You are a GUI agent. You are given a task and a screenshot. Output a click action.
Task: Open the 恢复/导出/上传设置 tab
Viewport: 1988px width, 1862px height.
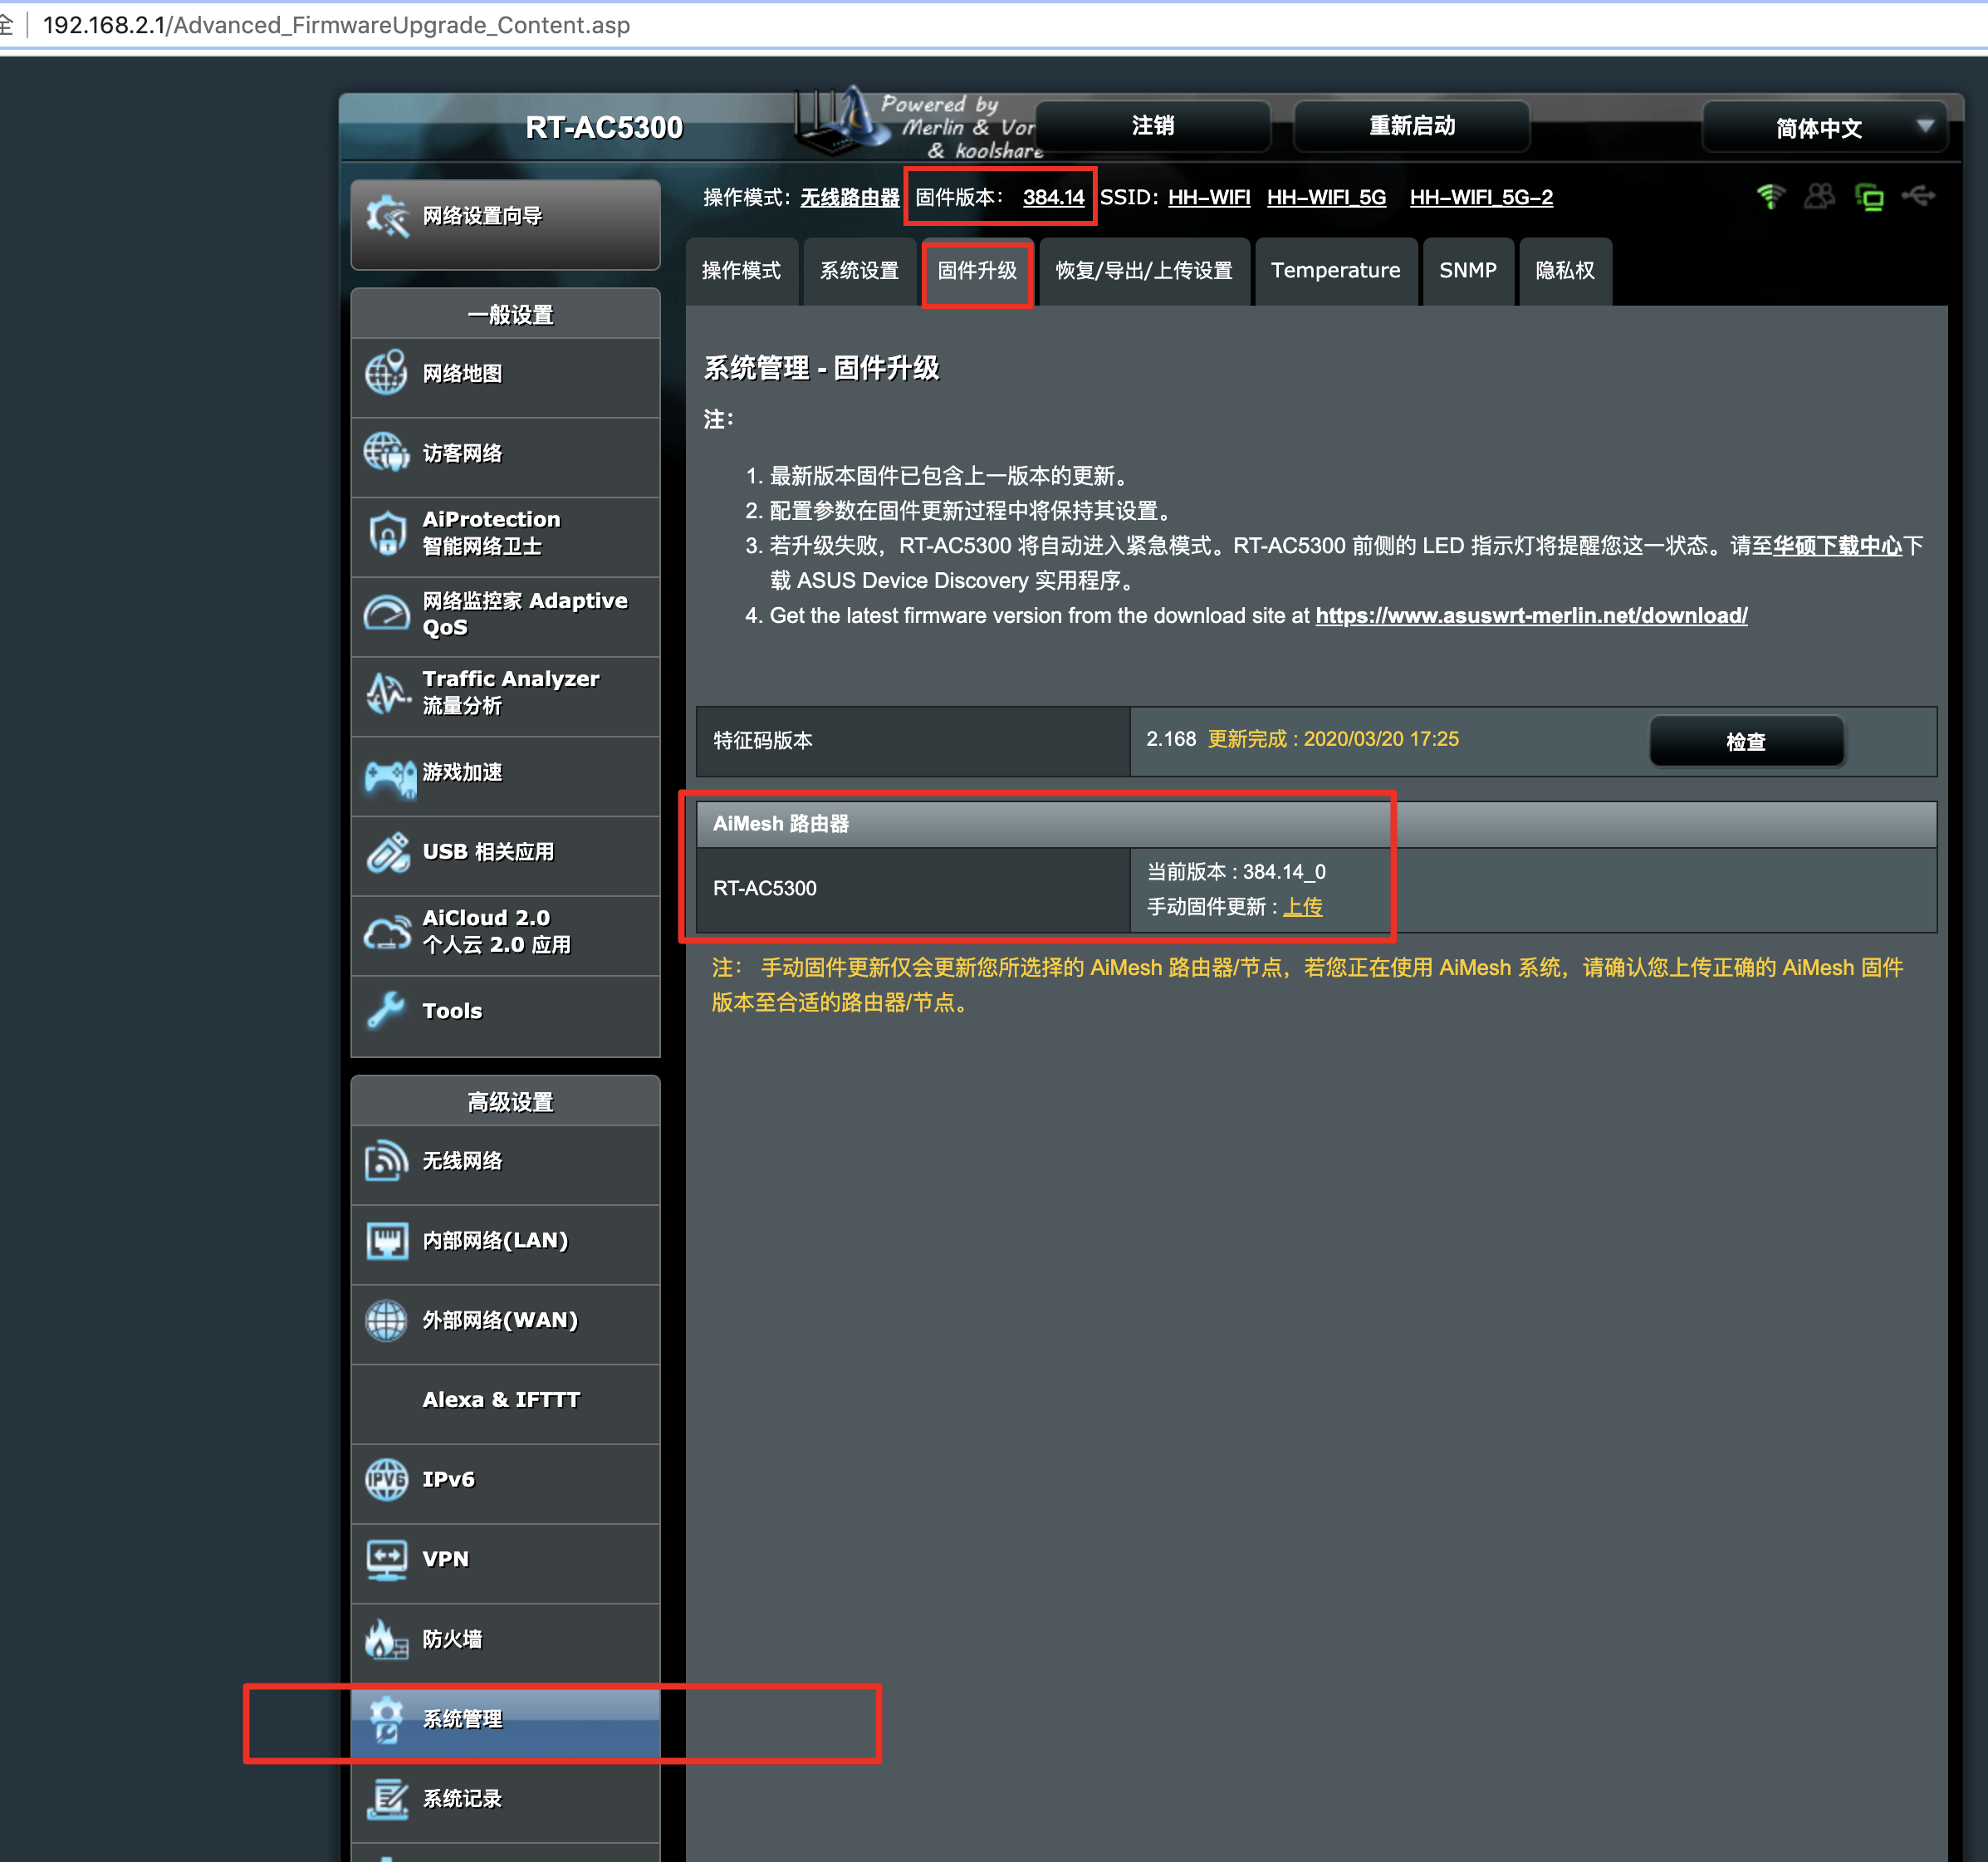click(1144, 271)
